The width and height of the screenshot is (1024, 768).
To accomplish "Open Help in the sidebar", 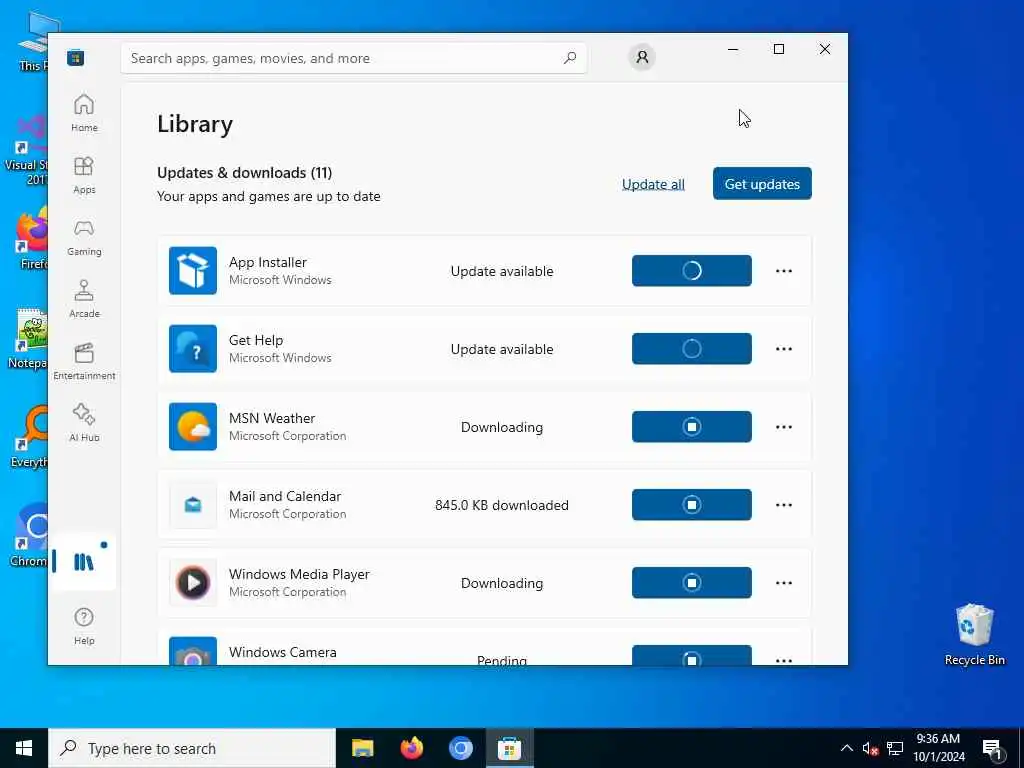I will pos(84,626).
